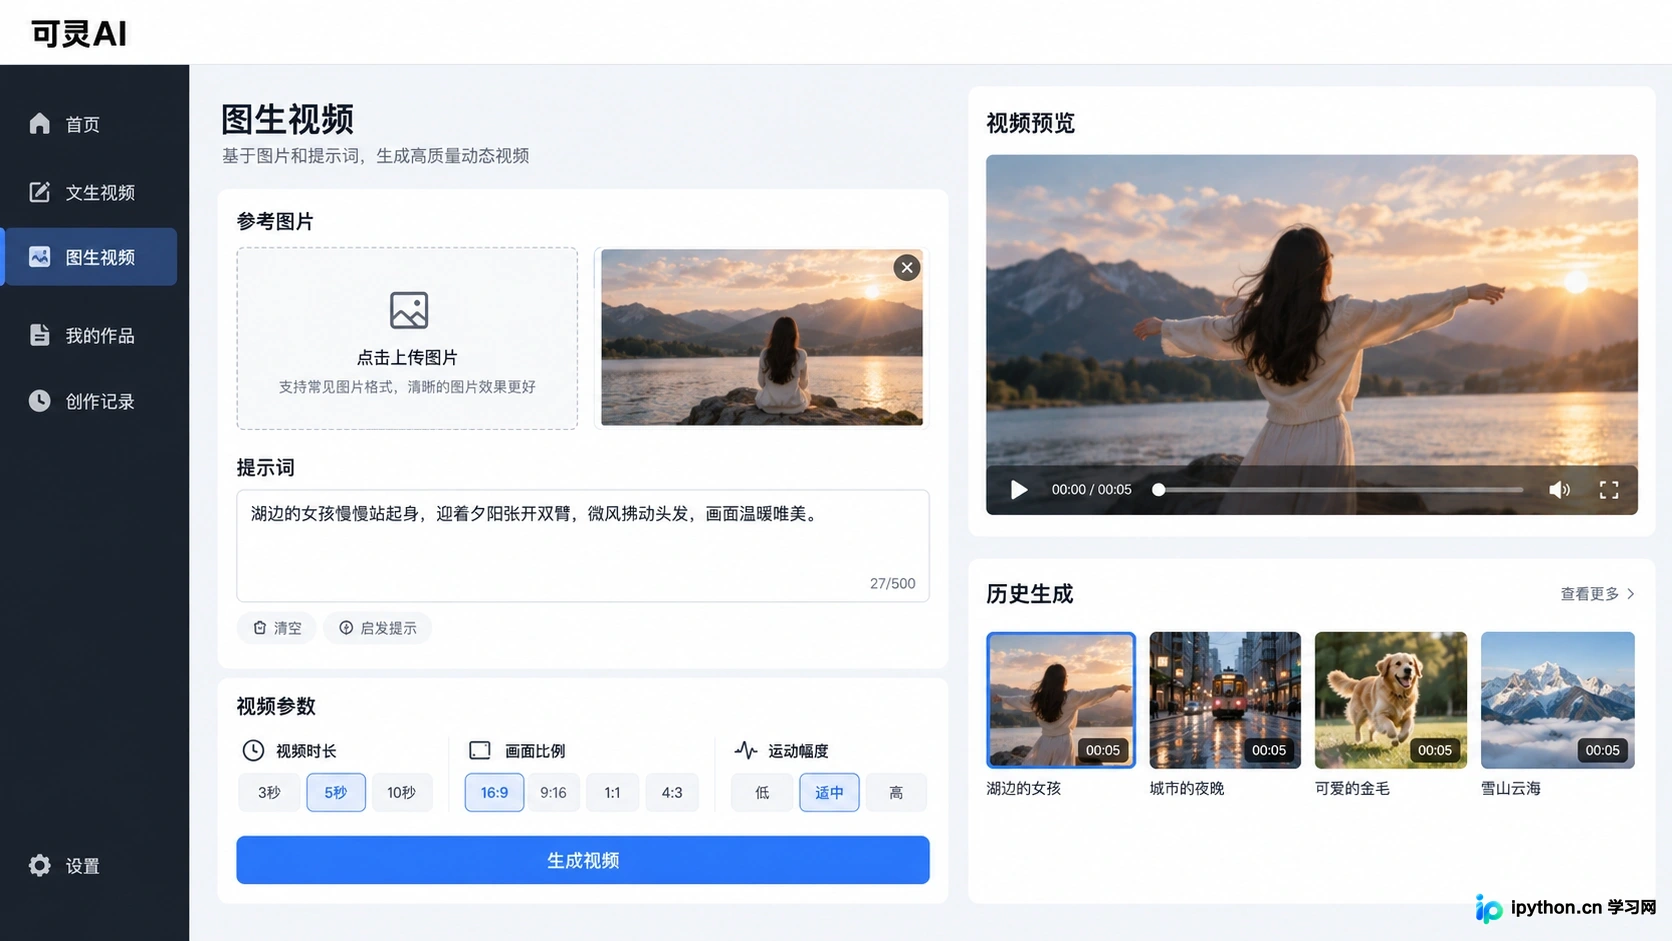This screenshot has height=941, width=1672.
Task: Set motion amplitude to 适中
Action: 829,792
